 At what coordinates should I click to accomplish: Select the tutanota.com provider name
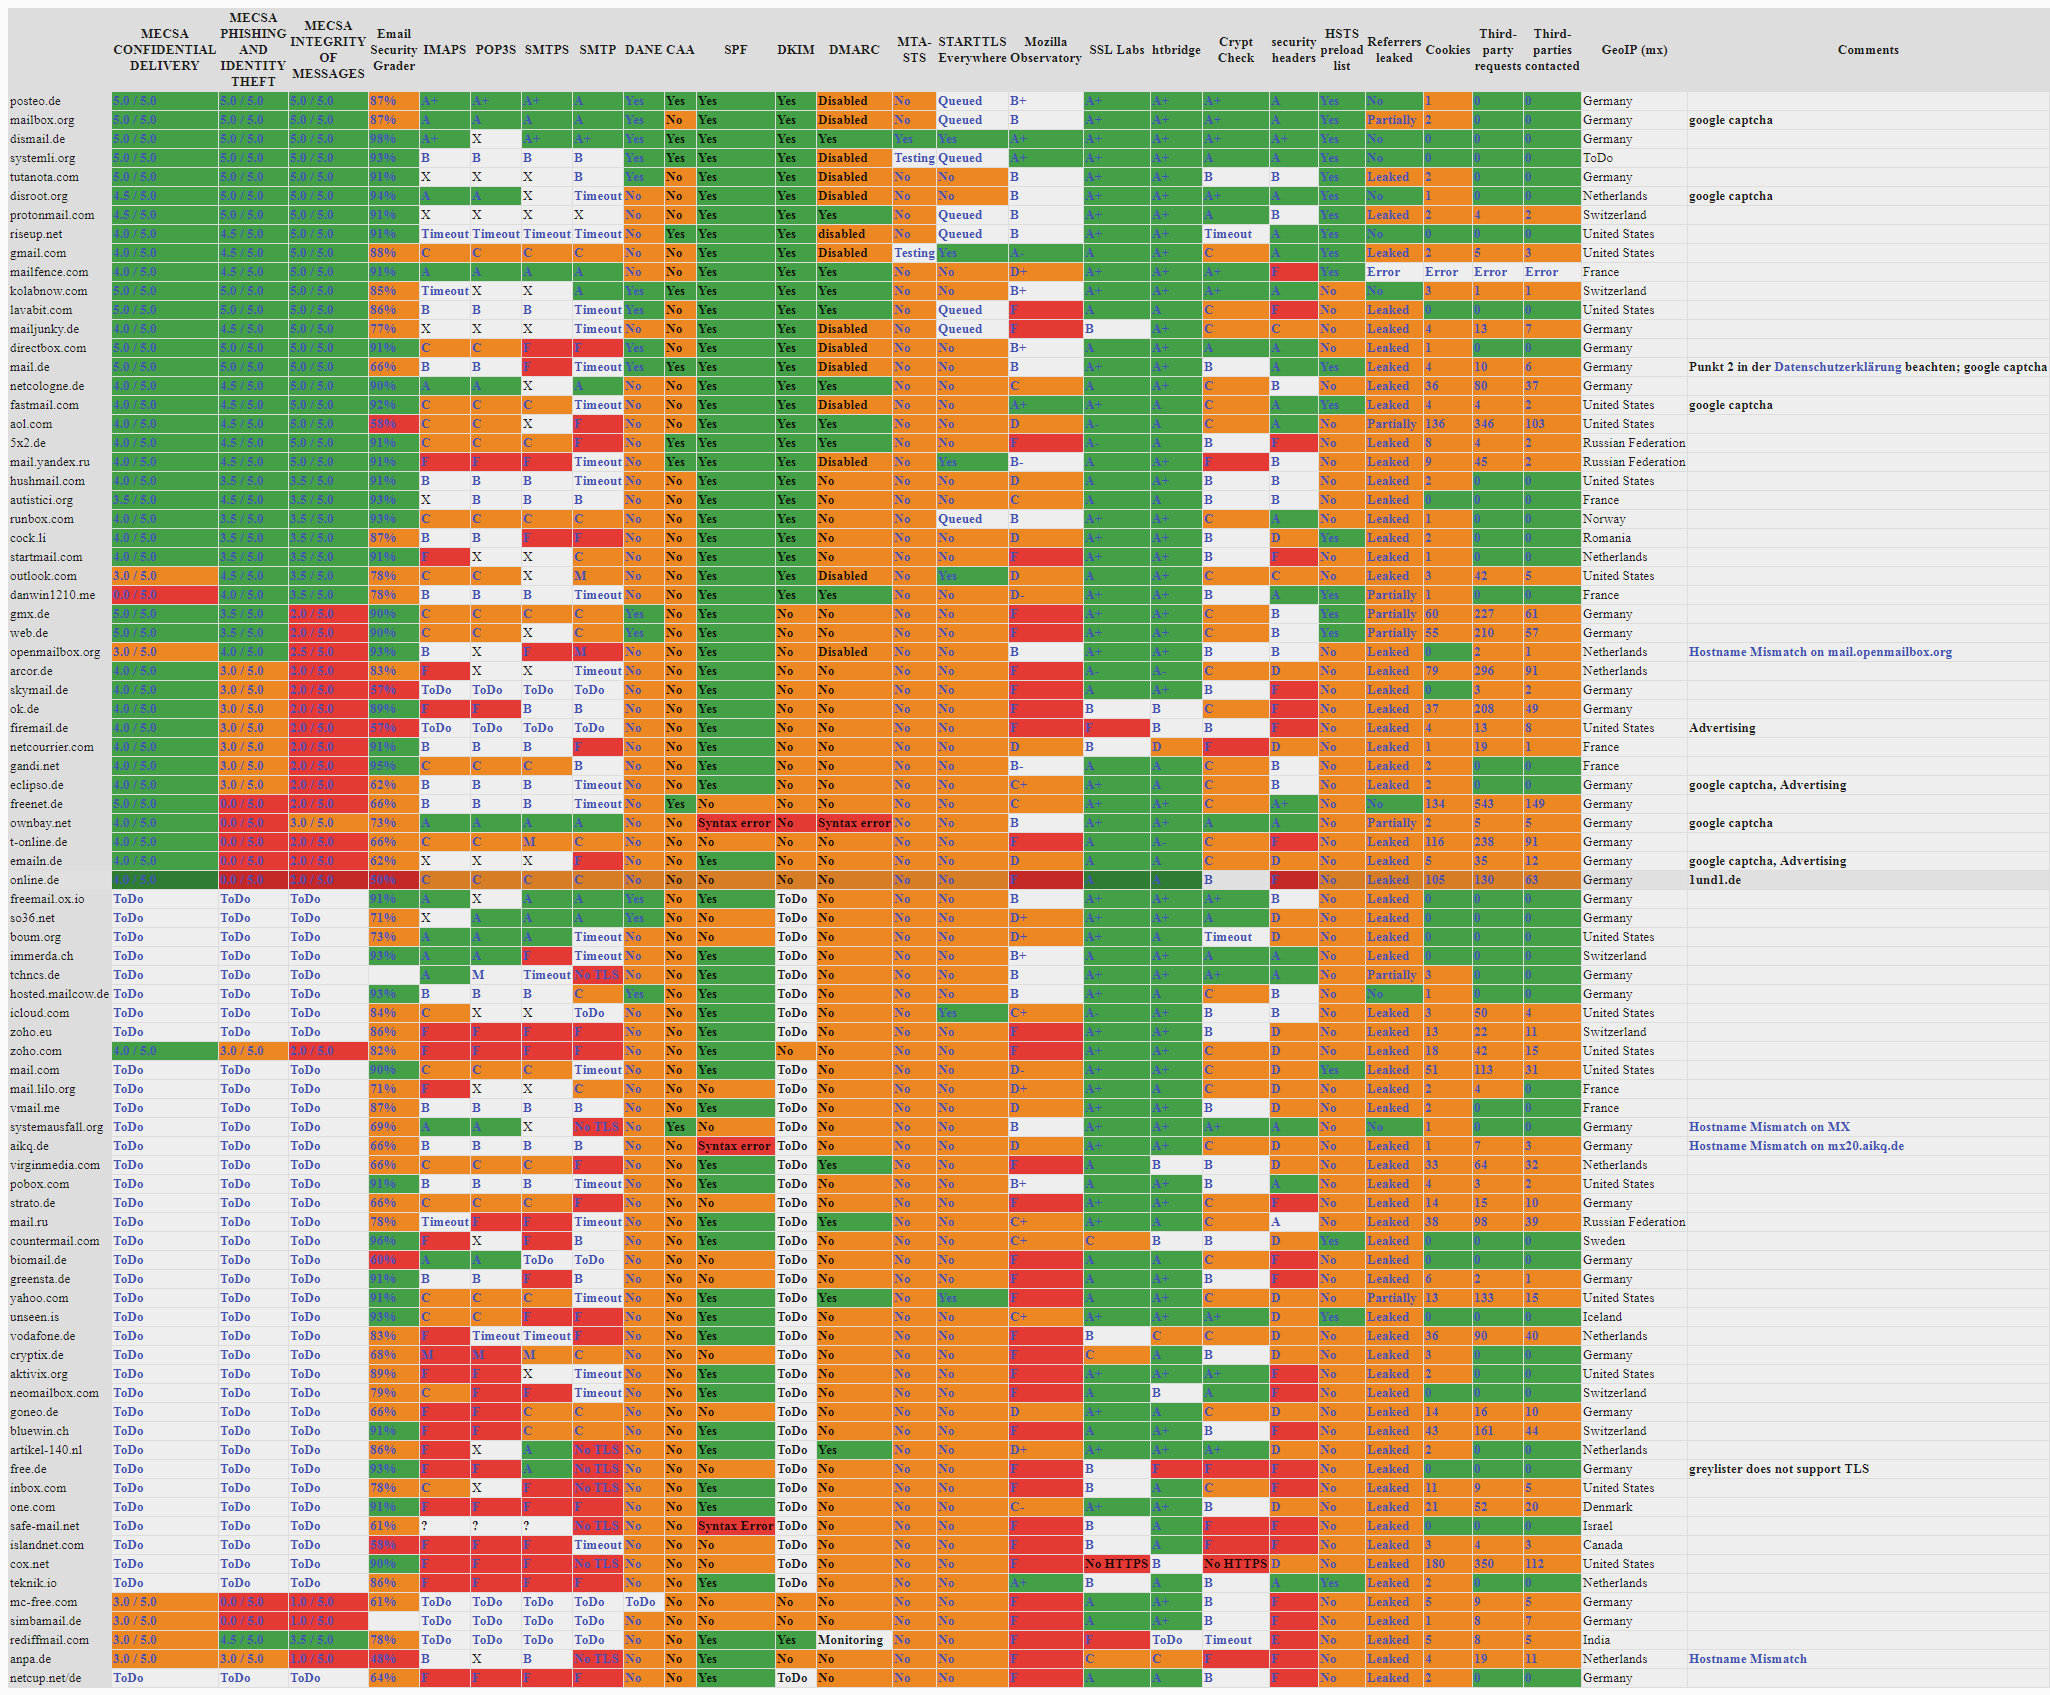tap(44, 177)
